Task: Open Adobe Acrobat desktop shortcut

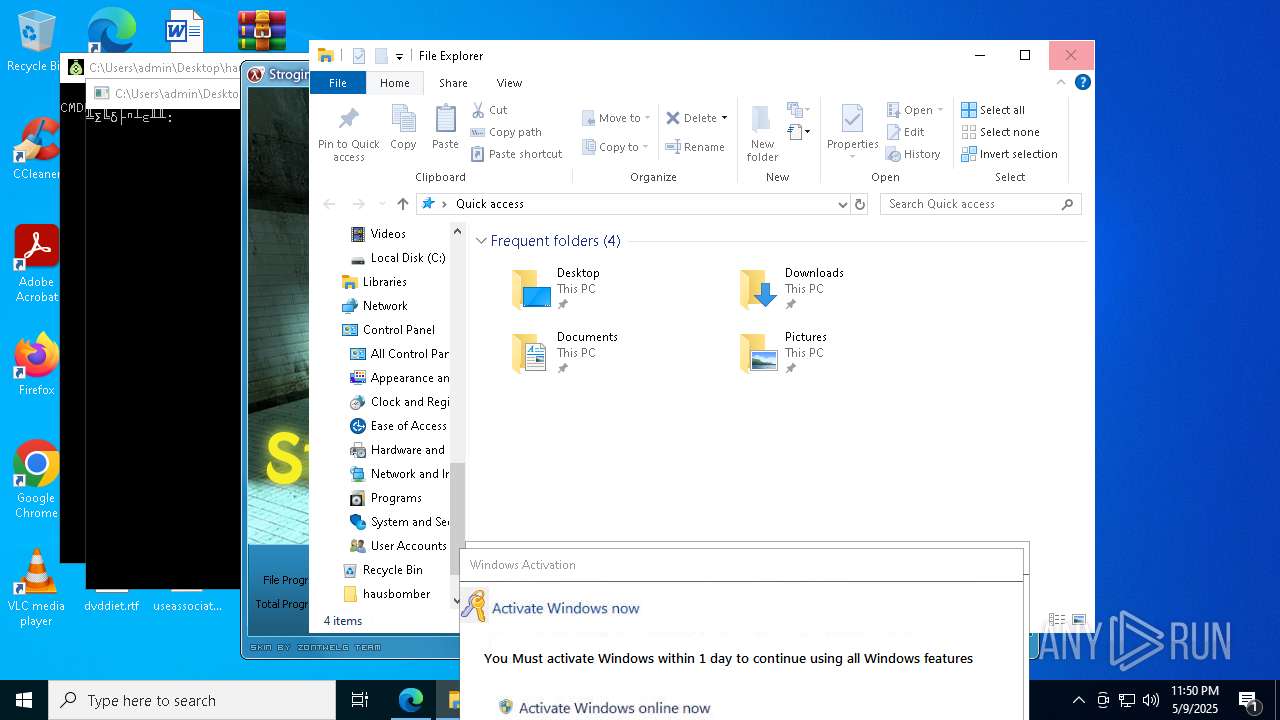Action: (x=36, y=264)
